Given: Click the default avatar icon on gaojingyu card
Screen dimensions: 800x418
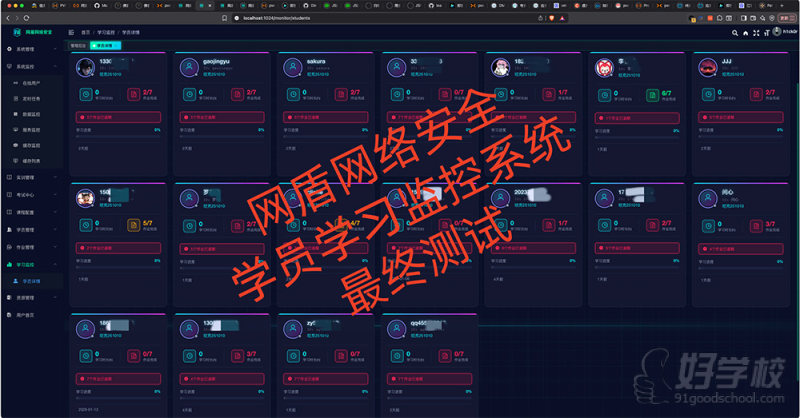Looking at the screenshot, I should pyautogui.click(x=189, y=67).
